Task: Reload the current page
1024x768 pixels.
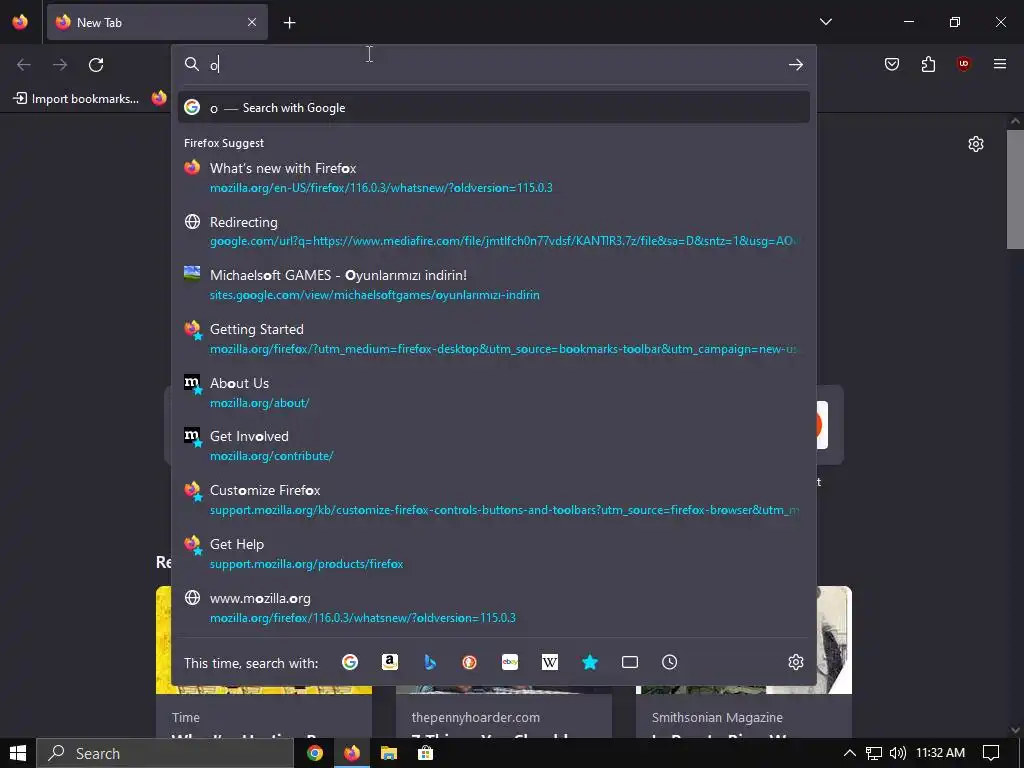Action: click(96, 64)
